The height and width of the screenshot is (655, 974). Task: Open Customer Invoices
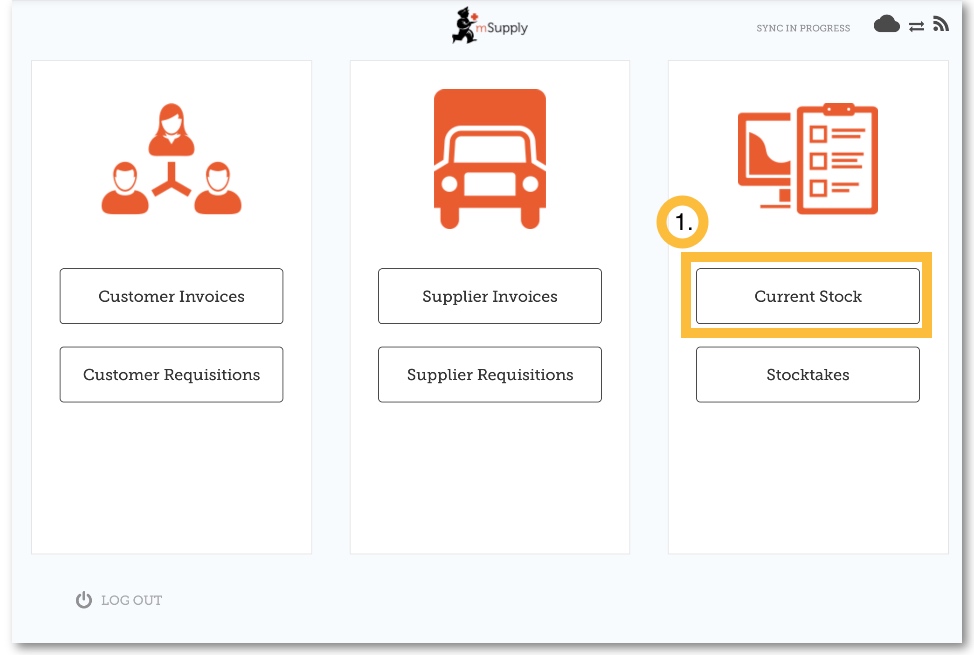pyautogui.click(x=171, y=296)
